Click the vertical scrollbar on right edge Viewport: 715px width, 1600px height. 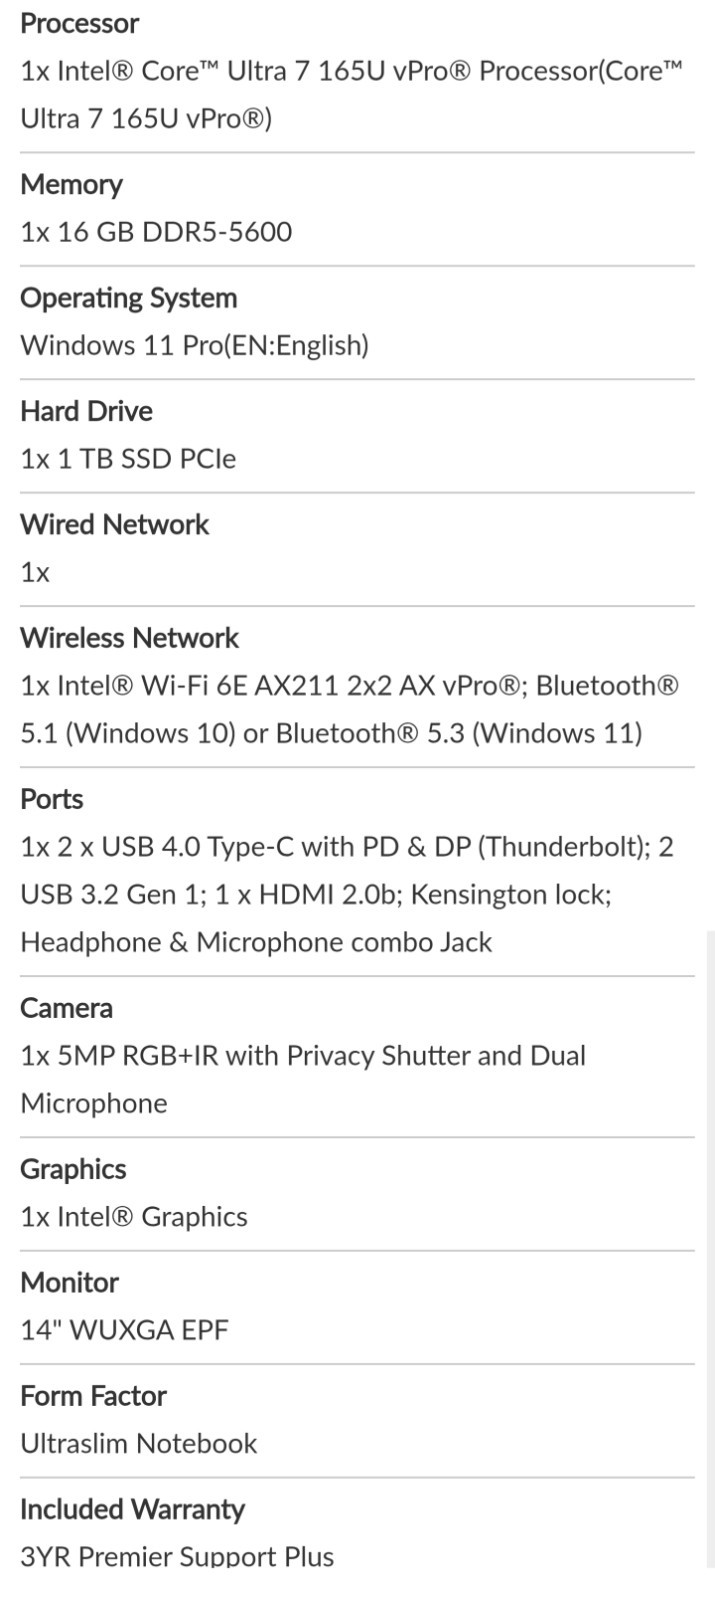(x=710, y=1250)
